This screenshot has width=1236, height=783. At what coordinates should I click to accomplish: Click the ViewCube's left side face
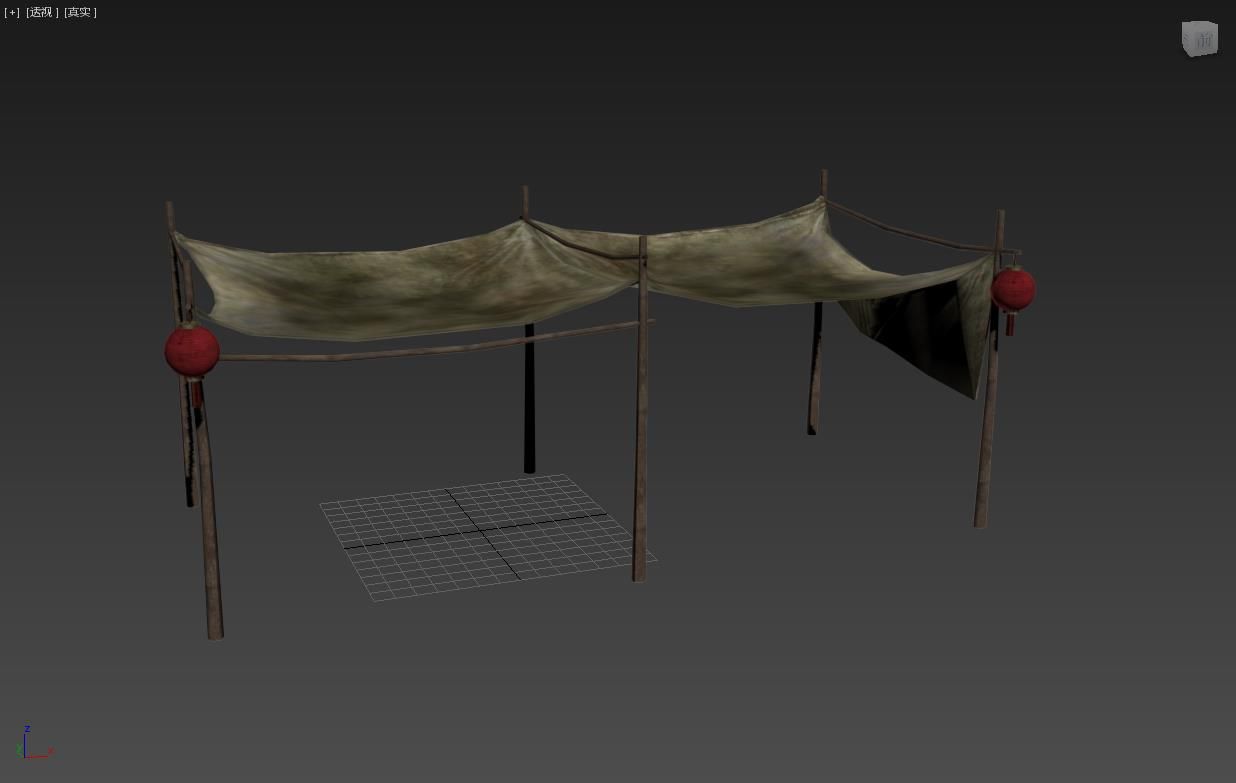tap(1186, 42)
